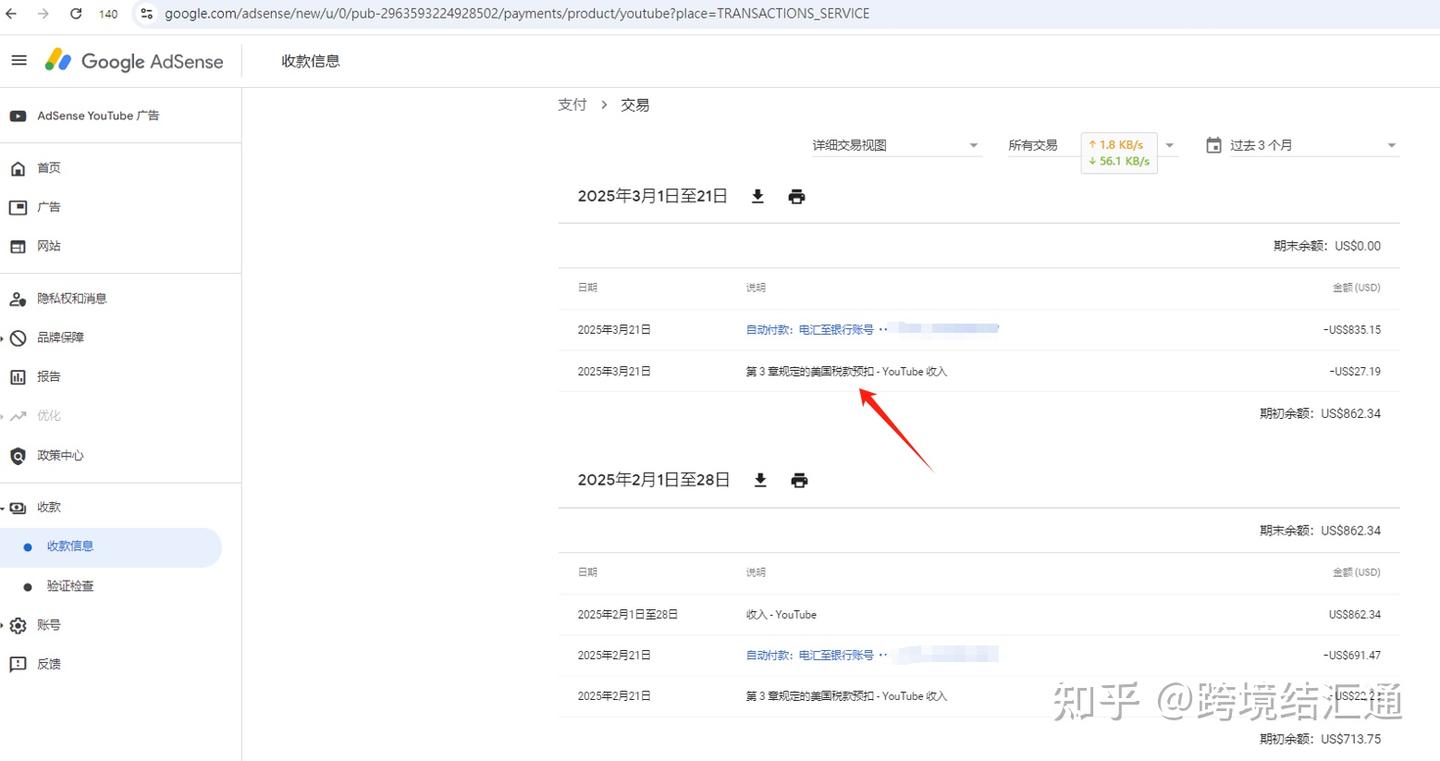Download the 2025年3月1日至21日 statement
1440x761 pixels.
click(758, 197)
